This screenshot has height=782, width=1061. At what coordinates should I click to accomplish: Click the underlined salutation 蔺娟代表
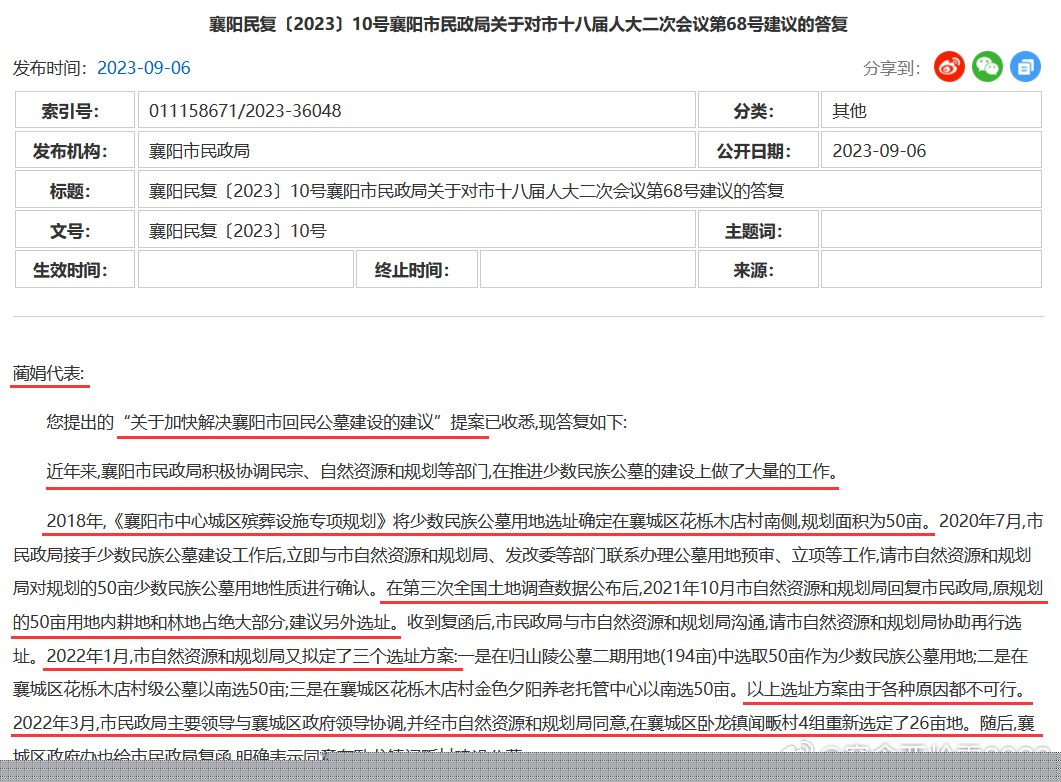point(49,374)
